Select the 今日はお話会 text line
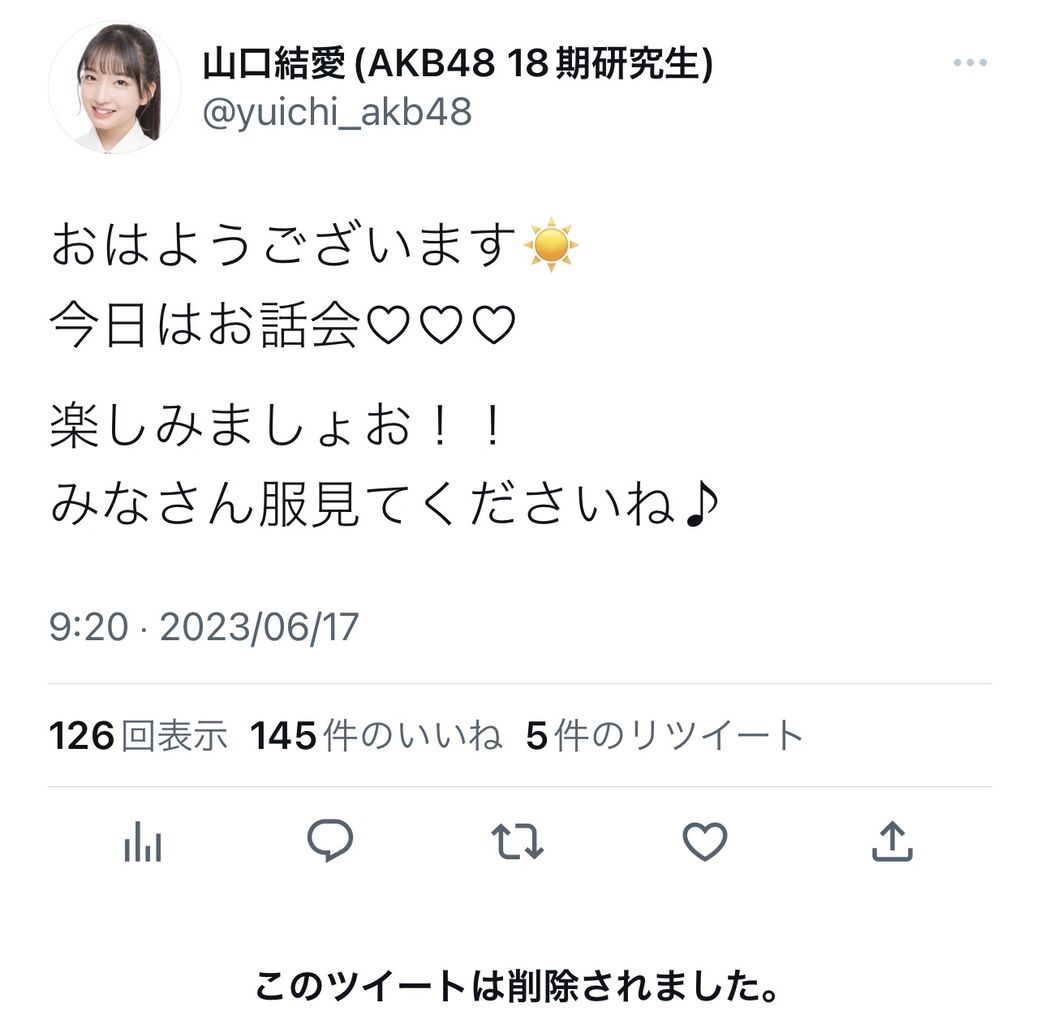 [x=205, y=325]
